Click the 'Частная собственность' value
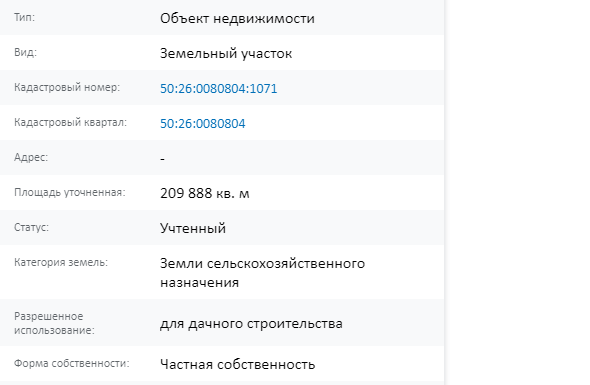The image size is (590, 385). pos(237,364)
